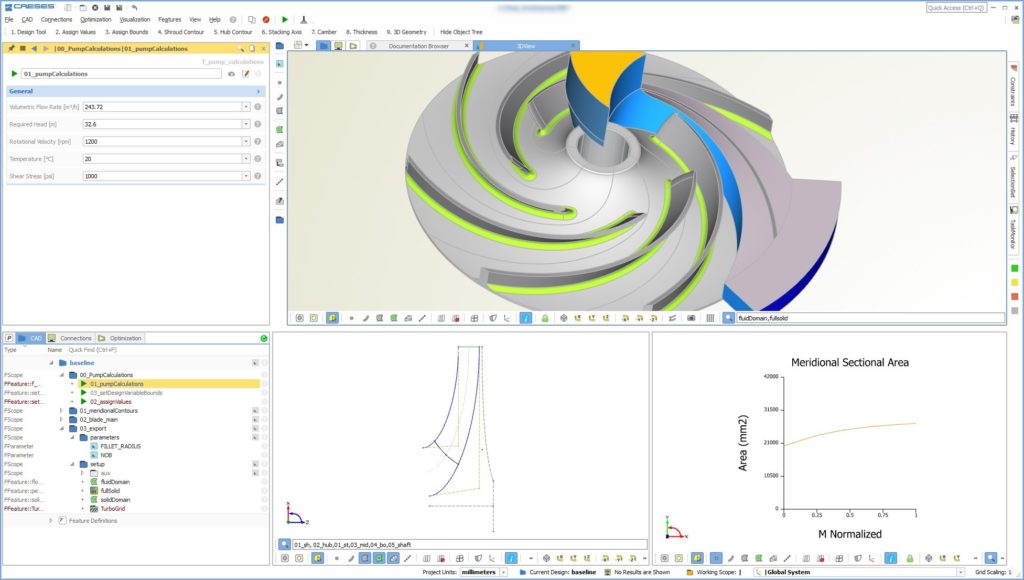
Task: Select the pencil edit icon beside 01_pumpCalculations
Action: pos(246,74)
